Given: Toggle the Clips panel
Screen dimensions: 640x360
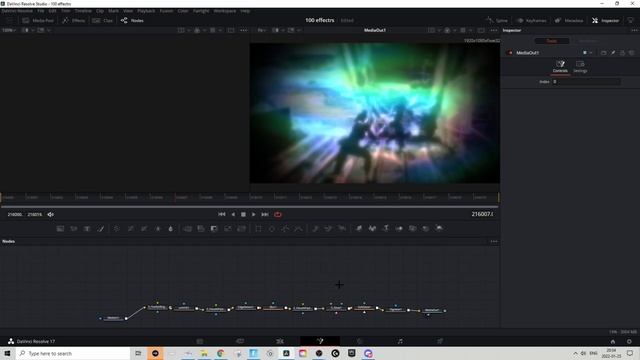Looking at the screenshot, I should click(x=102, y=20).
